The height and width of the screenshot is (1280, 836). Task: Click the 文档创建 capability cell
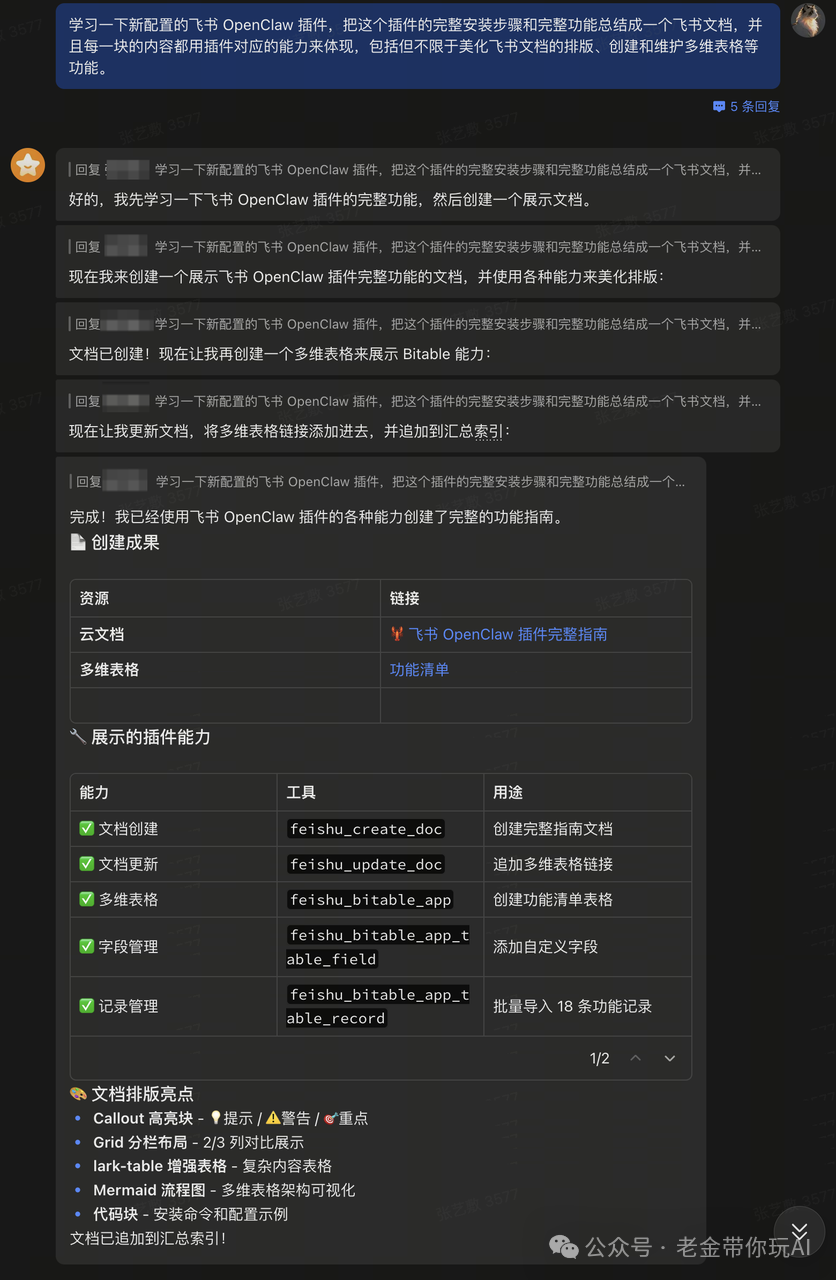174,829
